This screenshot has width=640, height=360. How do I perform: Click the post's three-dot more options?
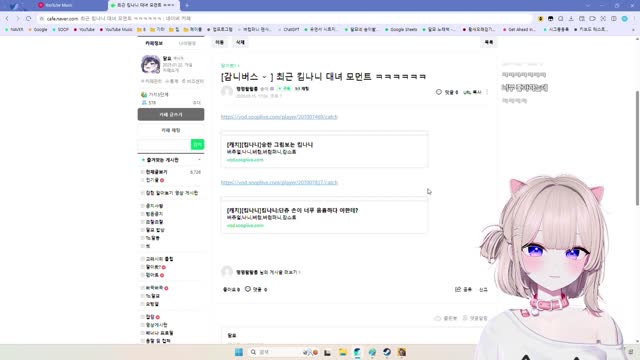(487, 92)
